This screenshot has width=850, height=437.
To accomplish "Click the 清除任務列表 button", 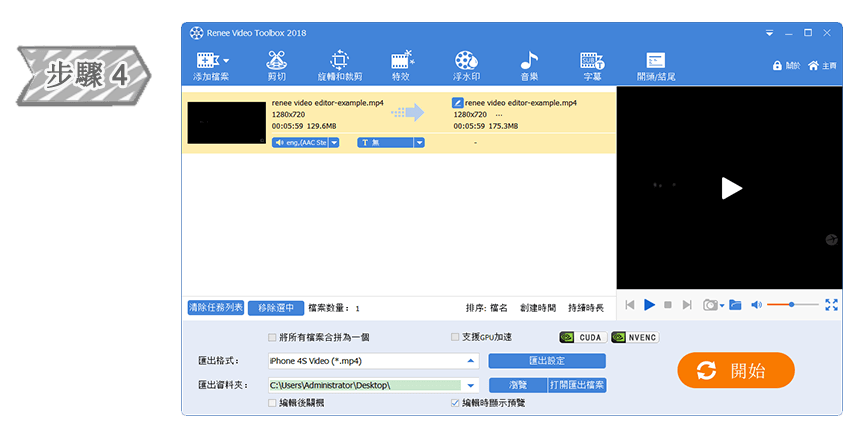I will 215,308.
